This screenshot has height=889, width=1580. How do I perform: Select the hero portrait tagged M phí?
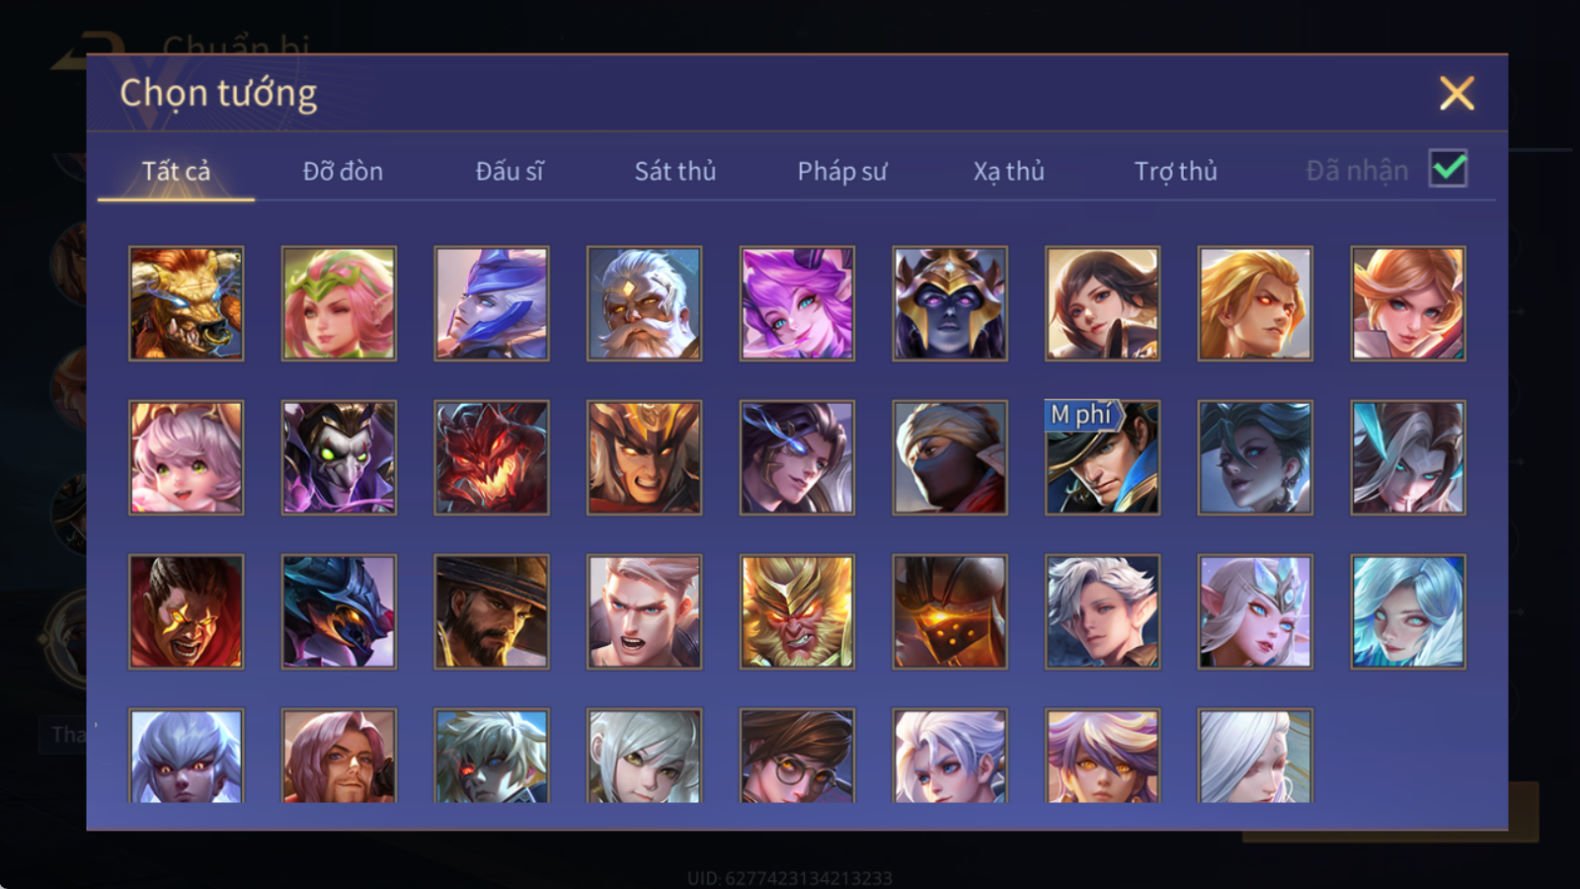tap(1102, 458)
